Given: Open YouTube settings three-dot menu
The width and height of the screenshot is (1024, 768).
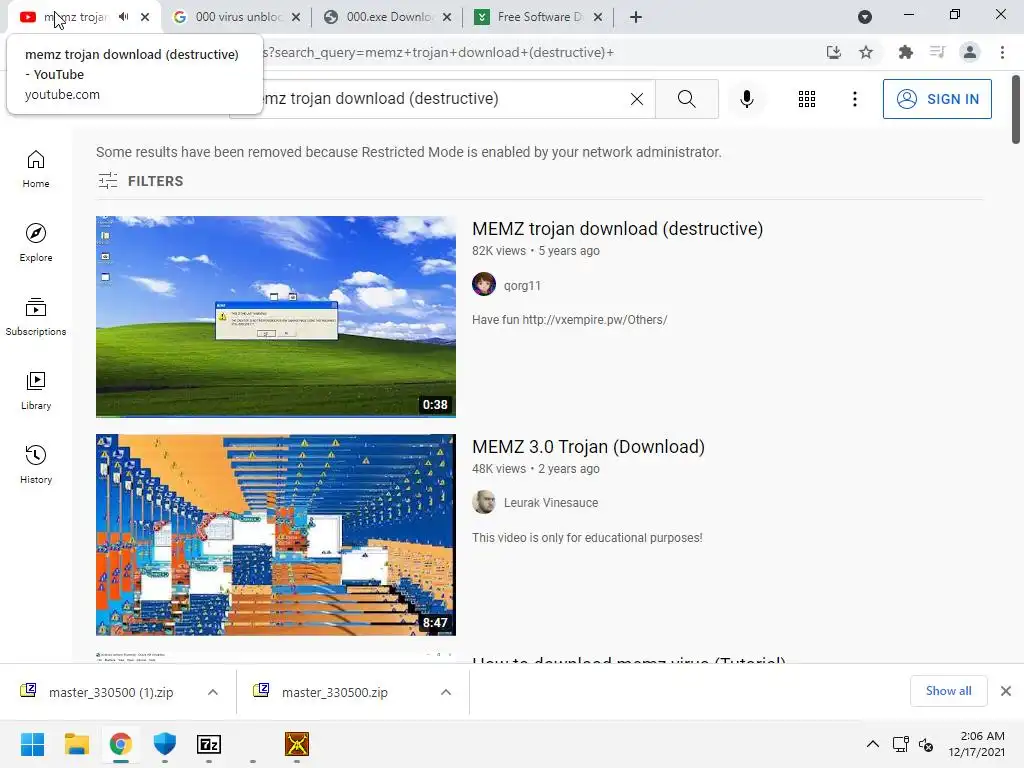Looking at the screenshot, I should [x=854, y=99].
